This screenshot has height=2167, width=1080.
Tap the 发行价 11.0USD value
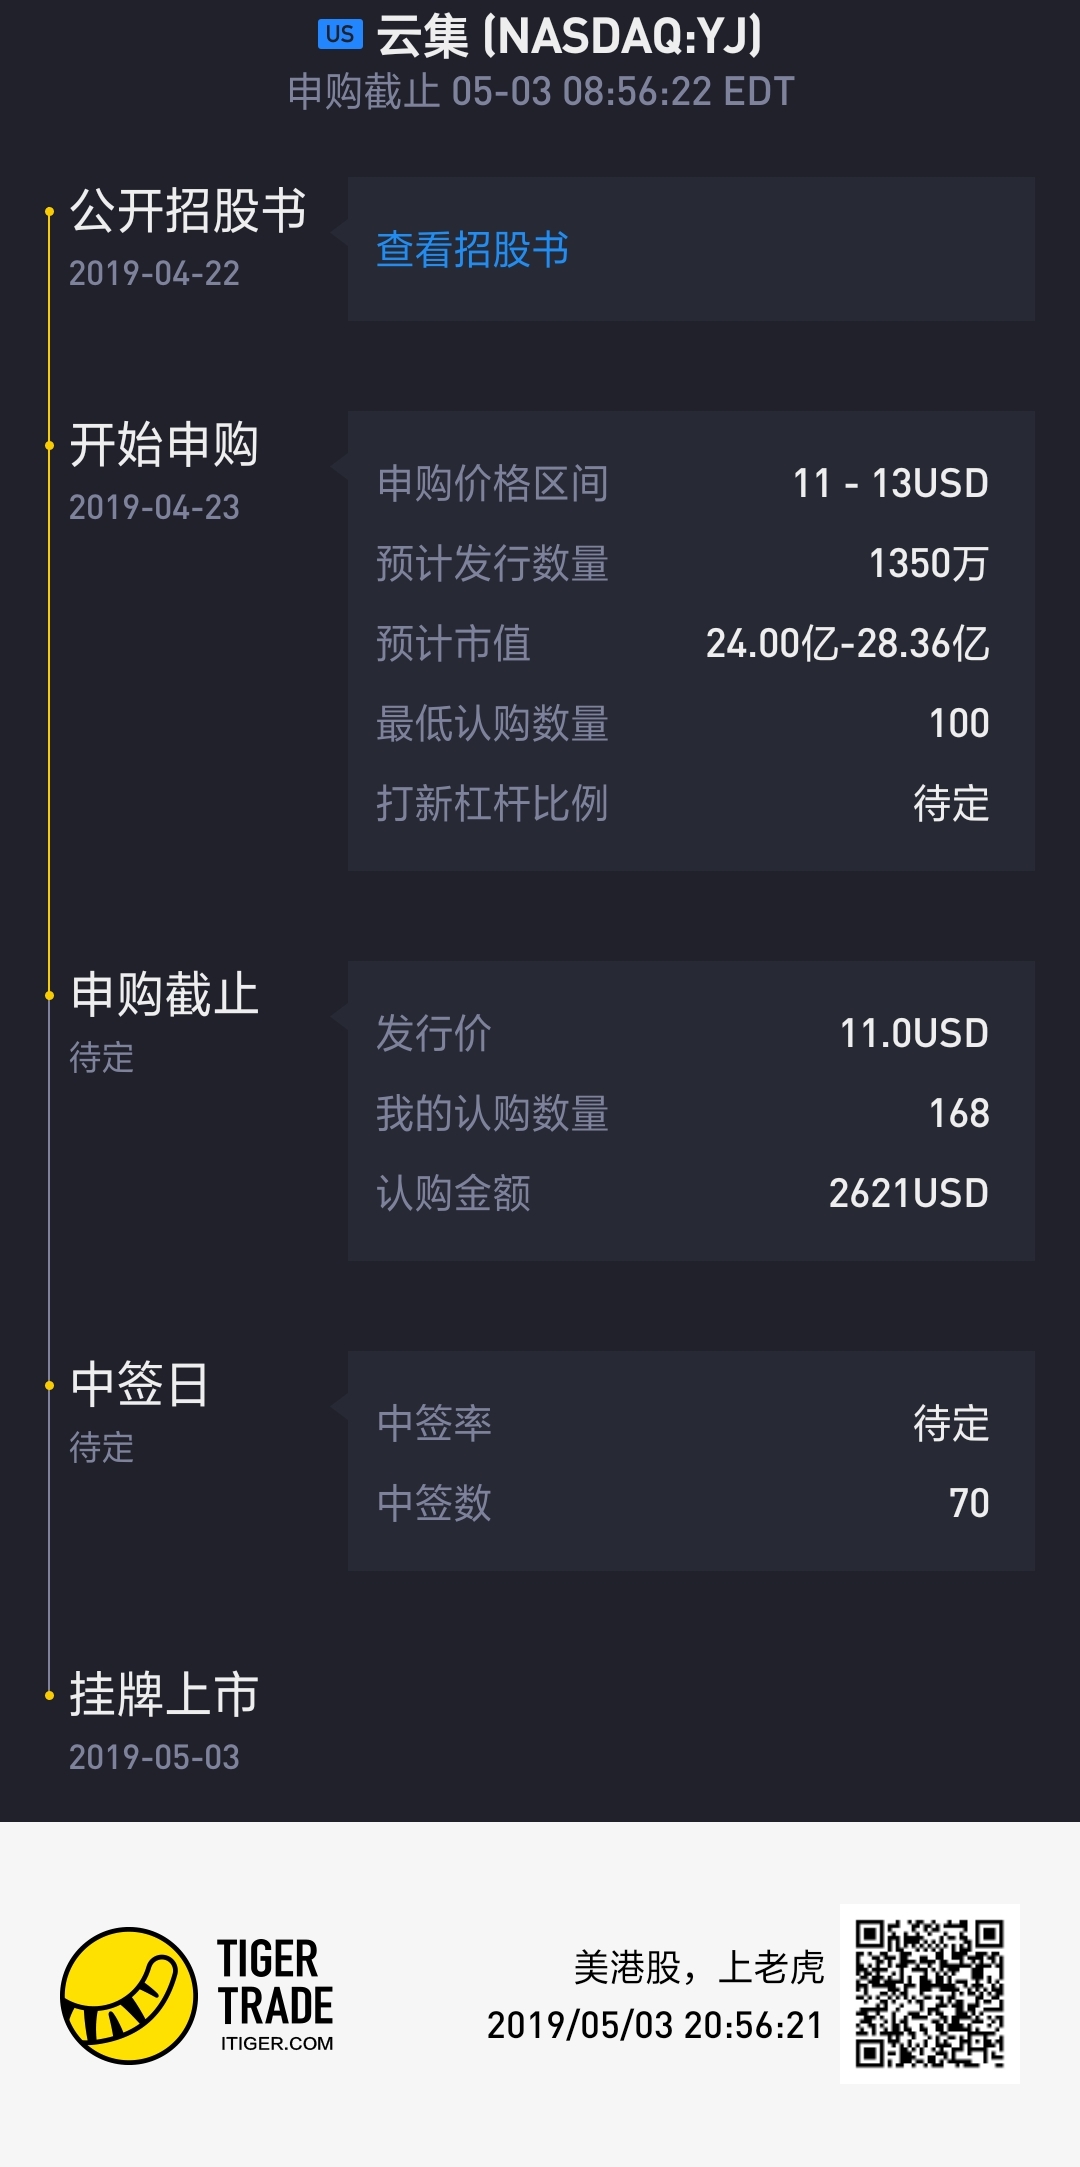[913, 1034]
